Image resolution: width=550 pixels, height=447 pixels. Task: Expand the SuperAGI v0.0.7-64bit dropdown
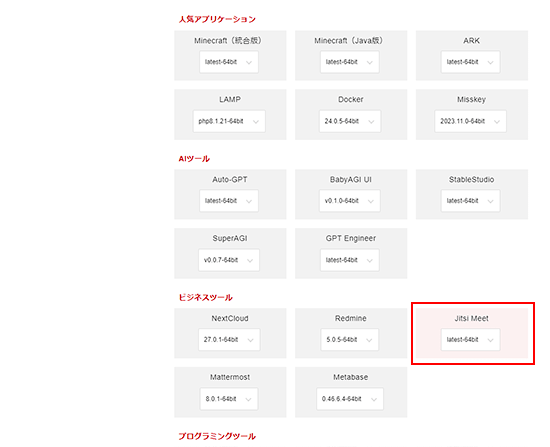(229, 260)
